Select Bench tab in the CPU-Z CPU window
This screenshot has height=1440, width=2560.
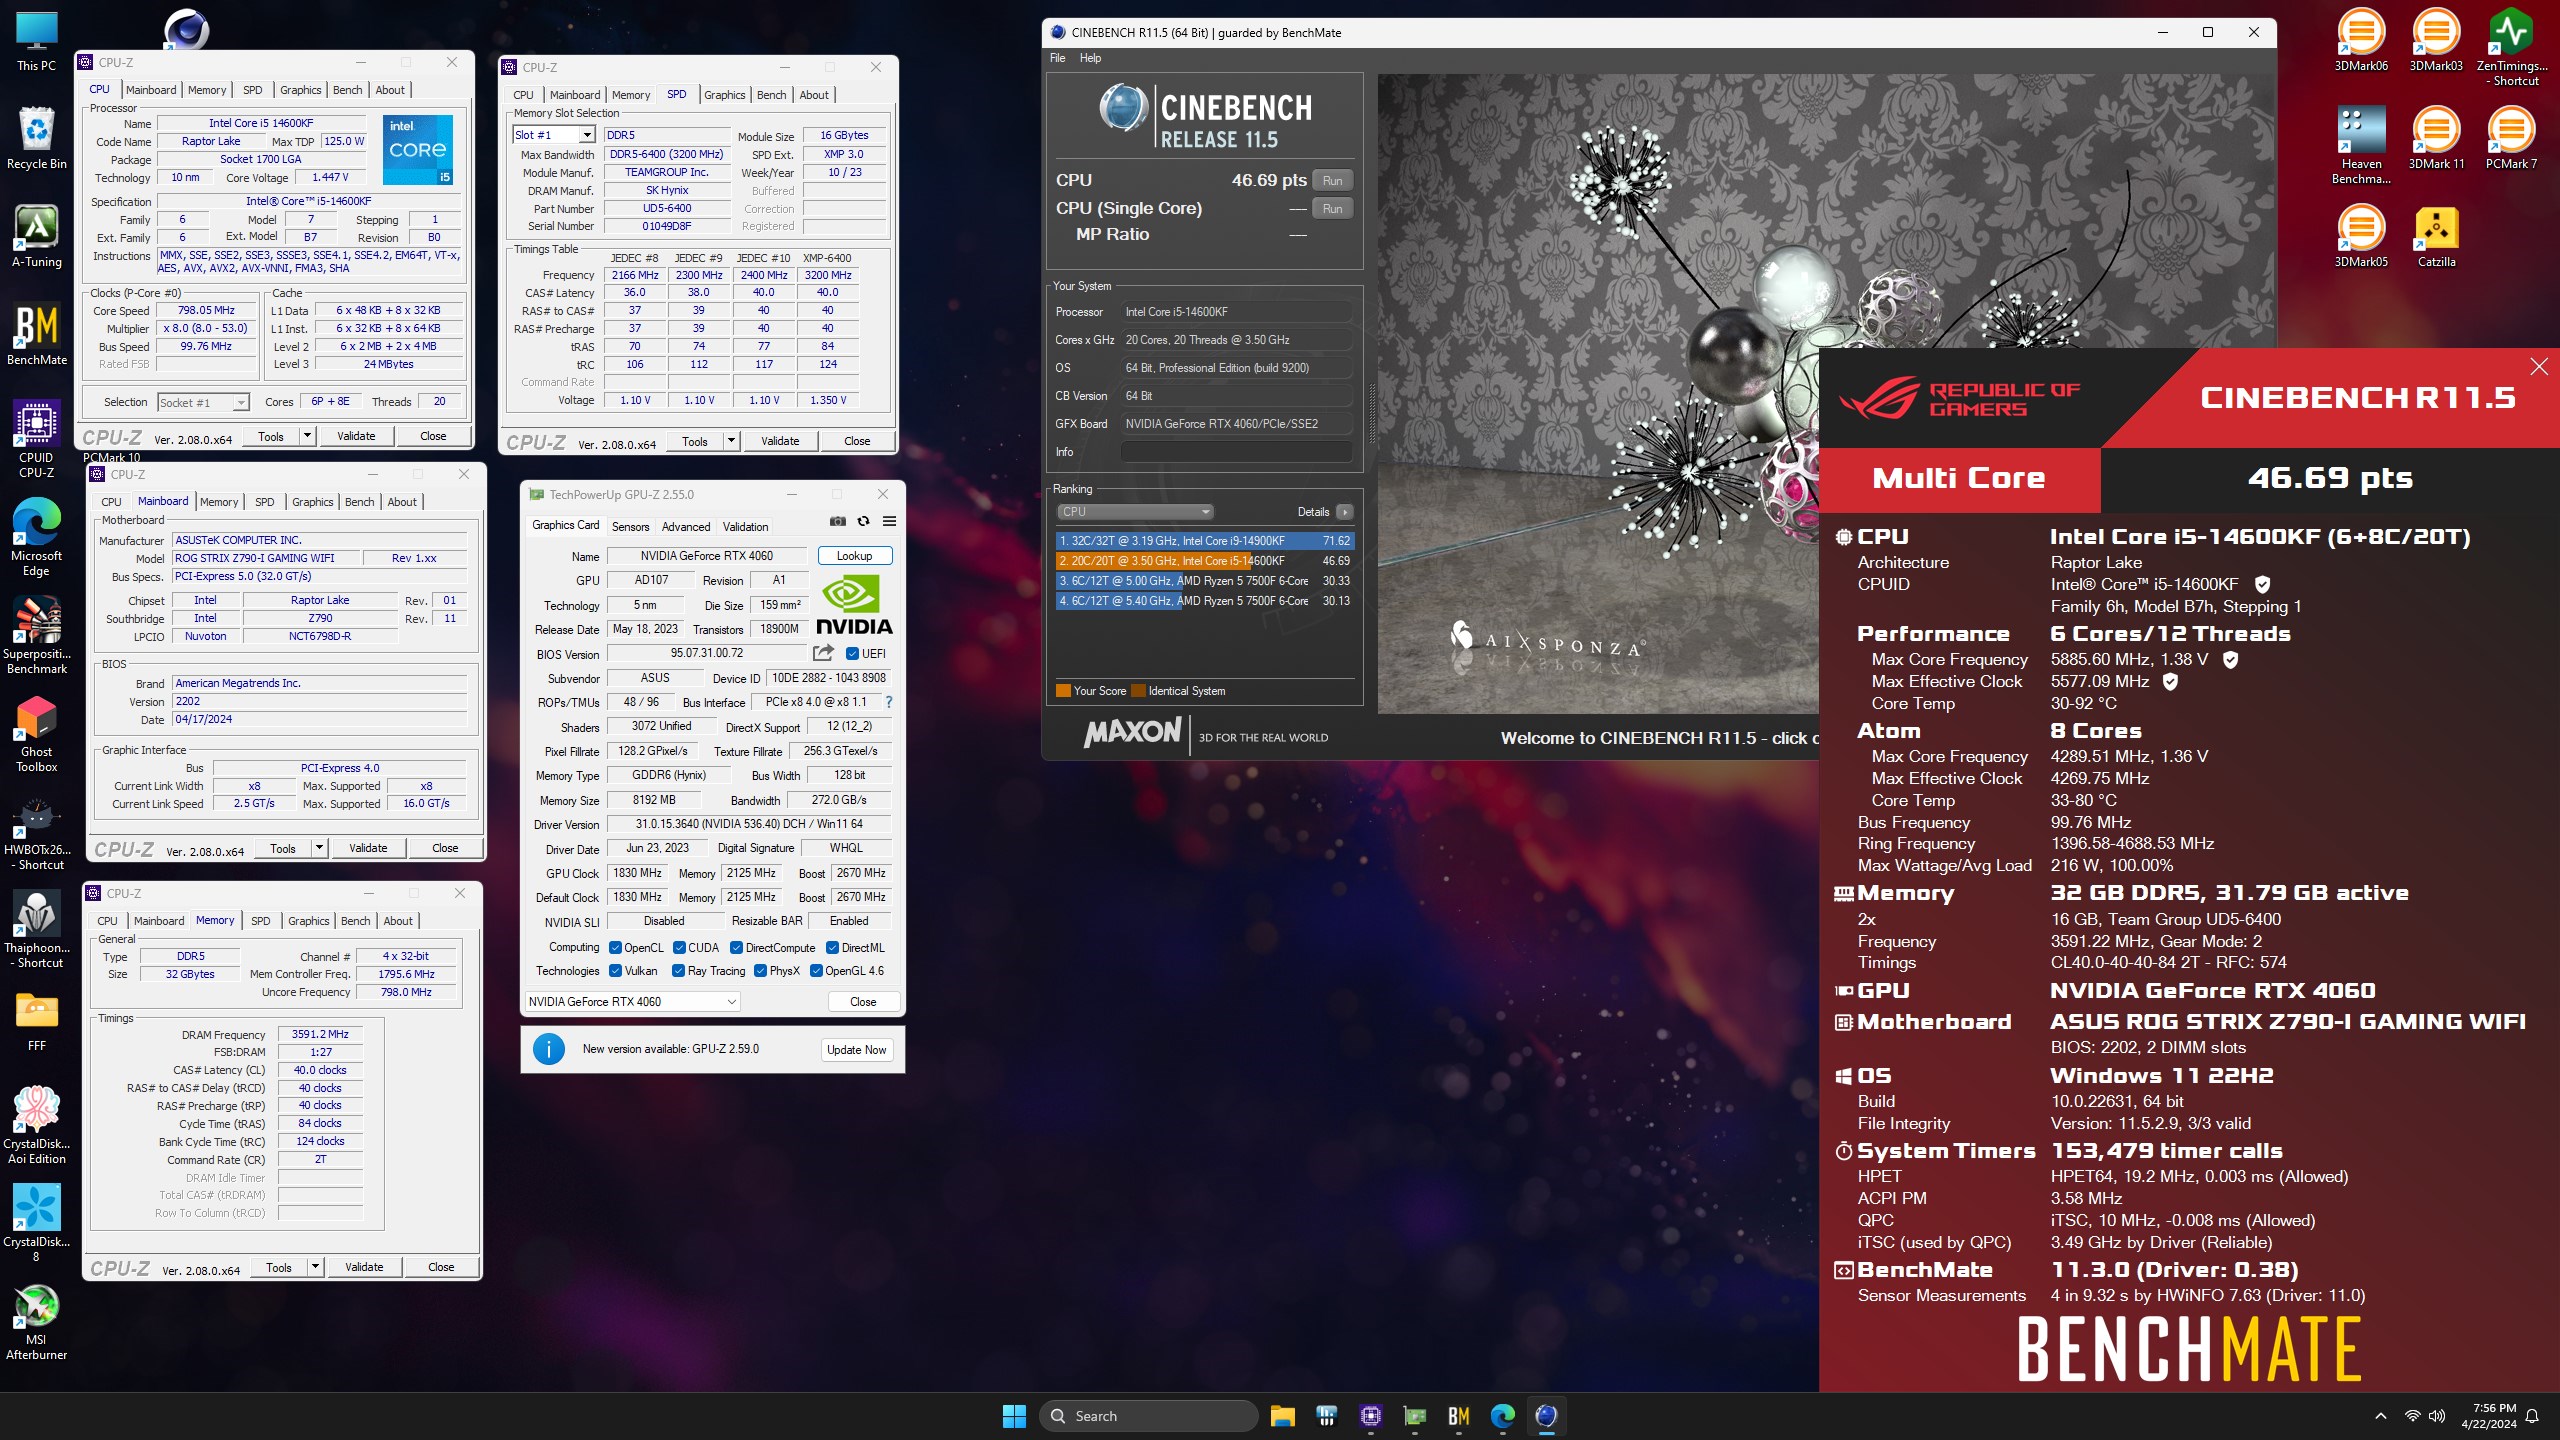tap(347, 90)
